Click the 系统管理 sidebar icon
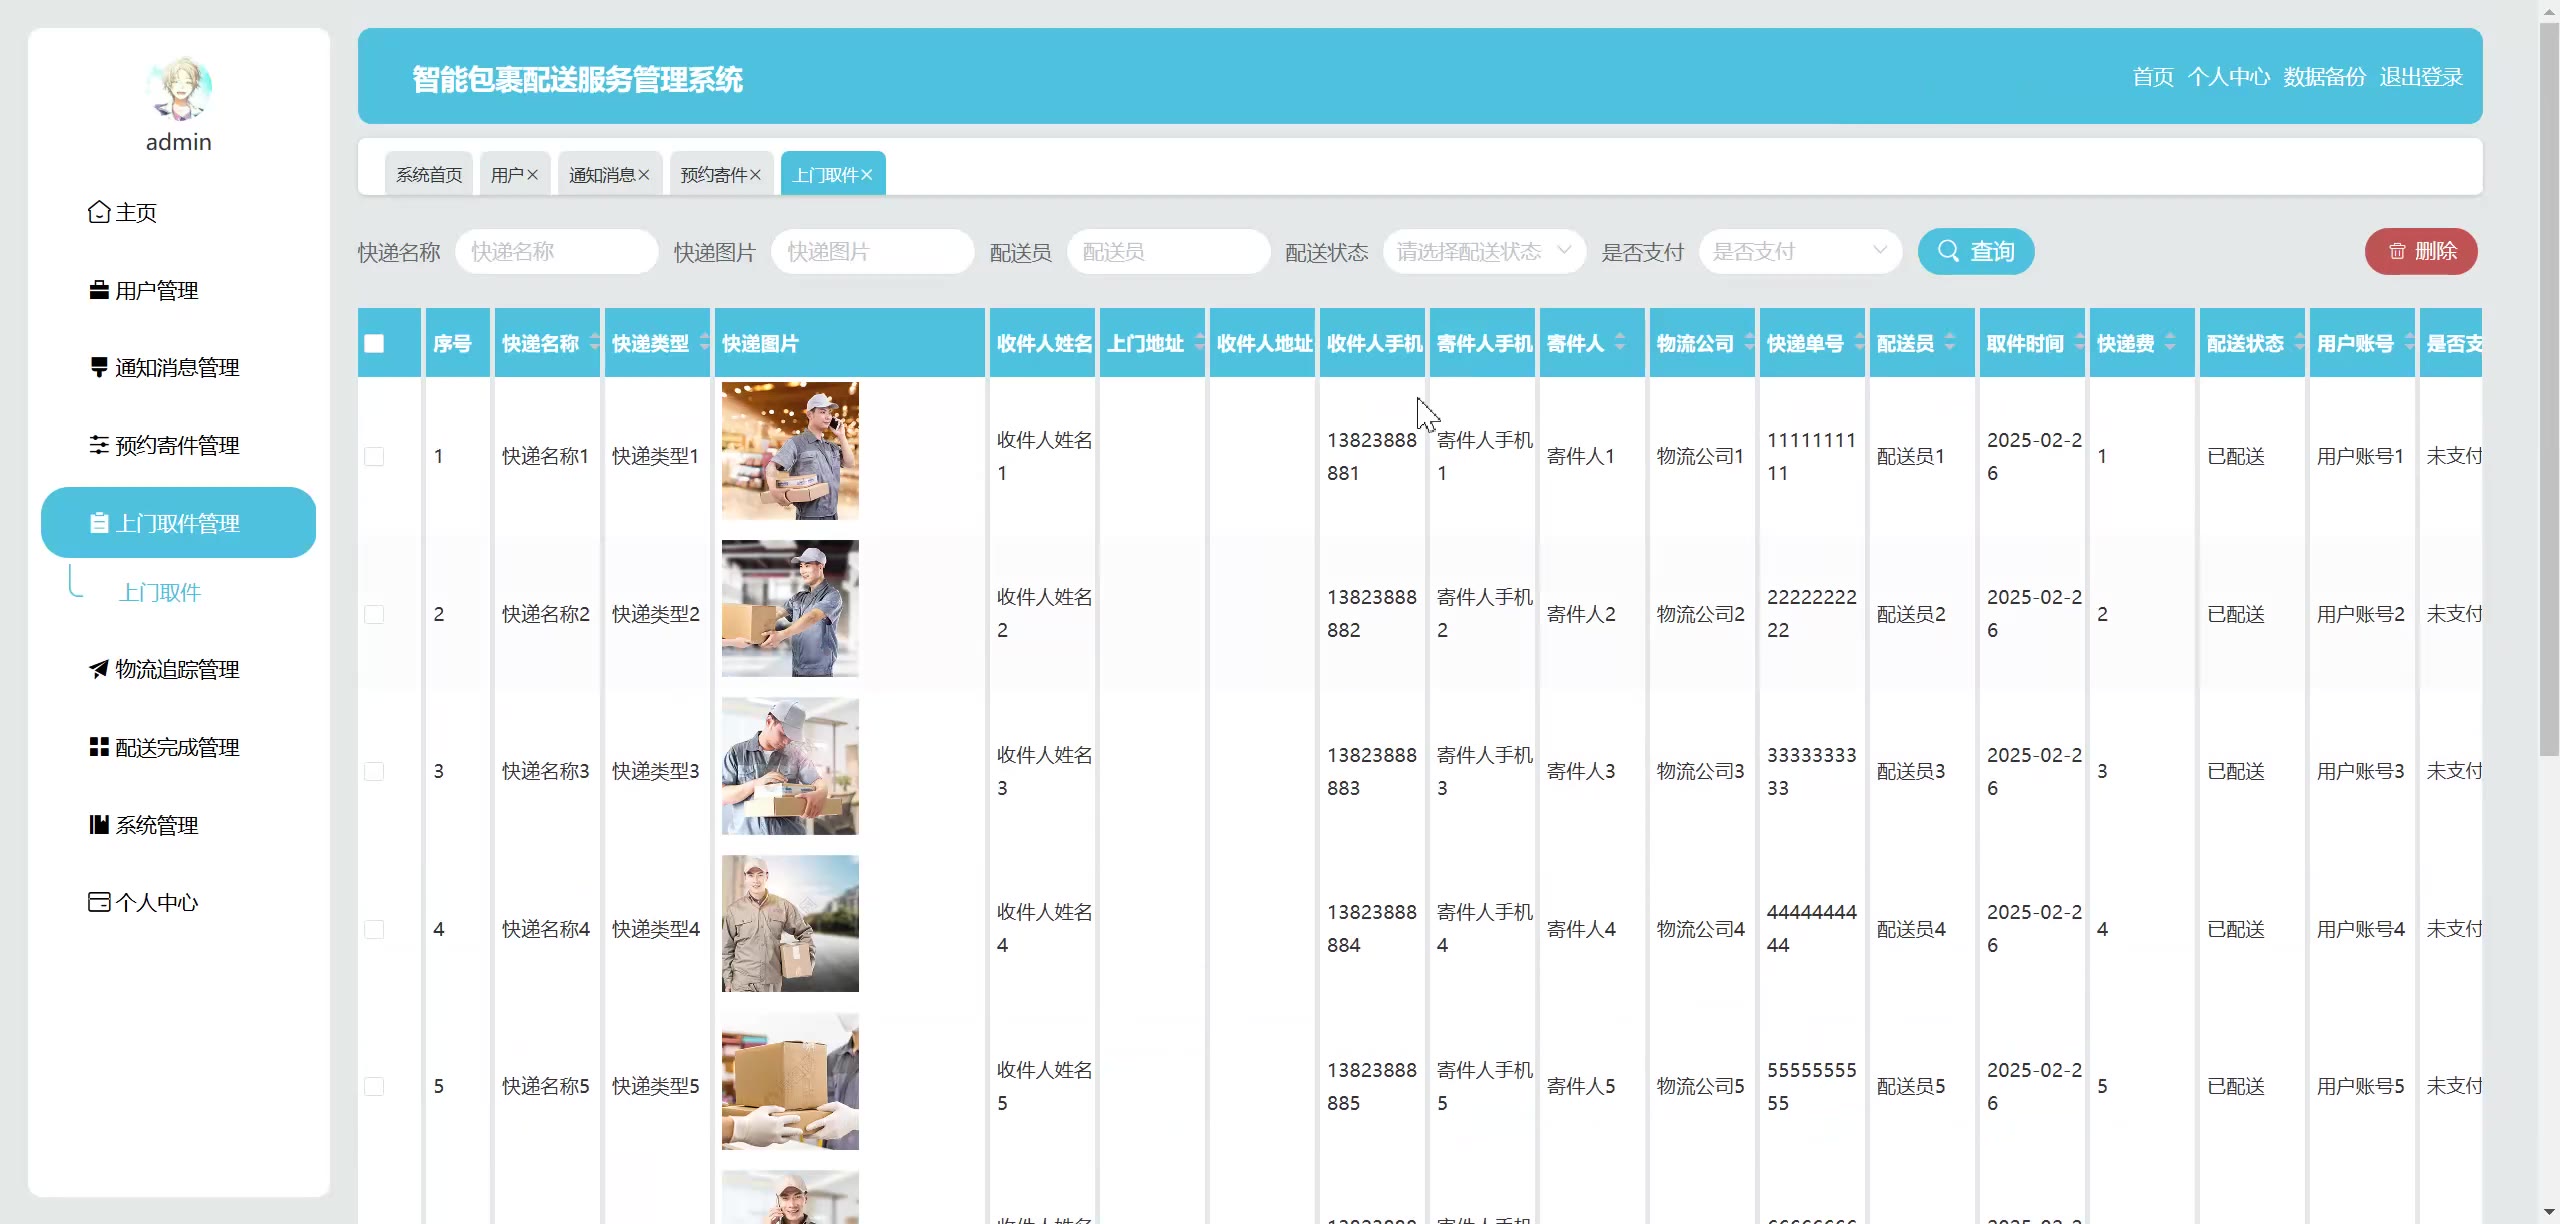2560x1224 pixels. click(99, 825)
